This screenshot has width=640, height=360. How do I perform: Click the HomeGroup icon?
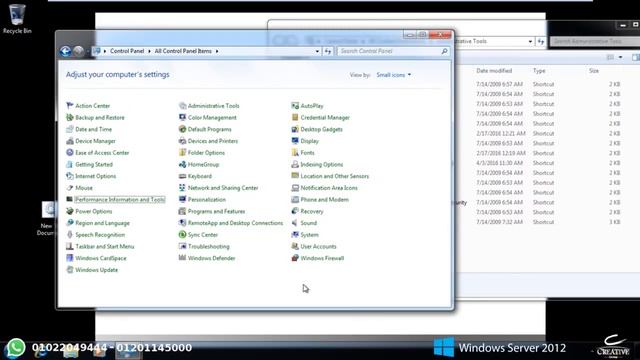[182, 164]
